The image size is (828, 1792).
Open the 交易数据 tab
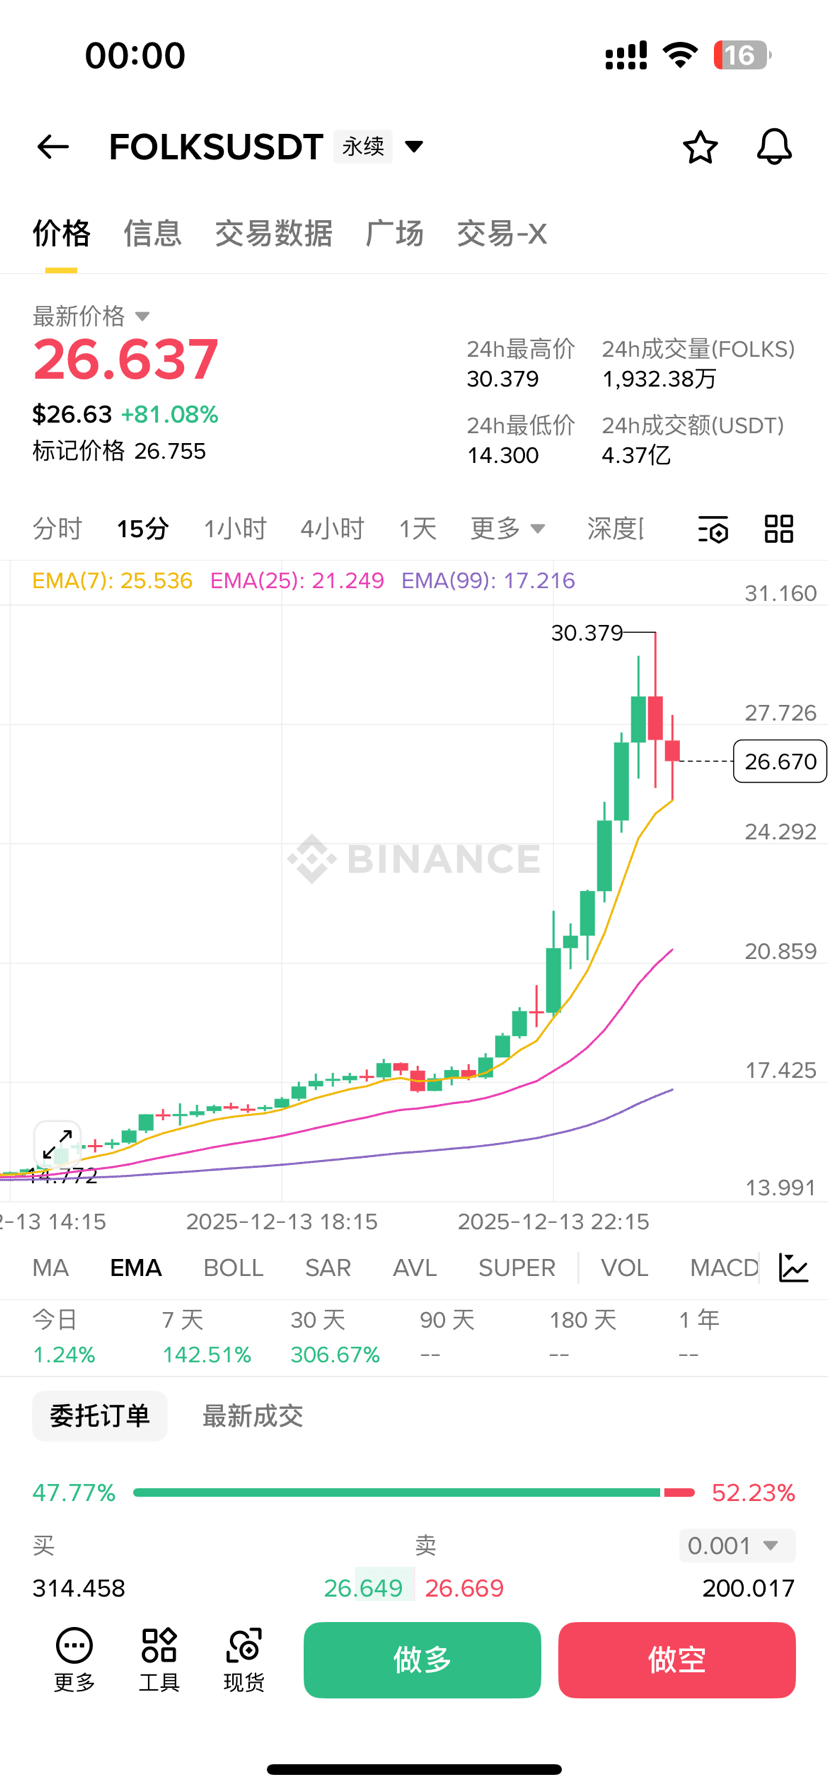pyautogui.click(x=273, y=233)
